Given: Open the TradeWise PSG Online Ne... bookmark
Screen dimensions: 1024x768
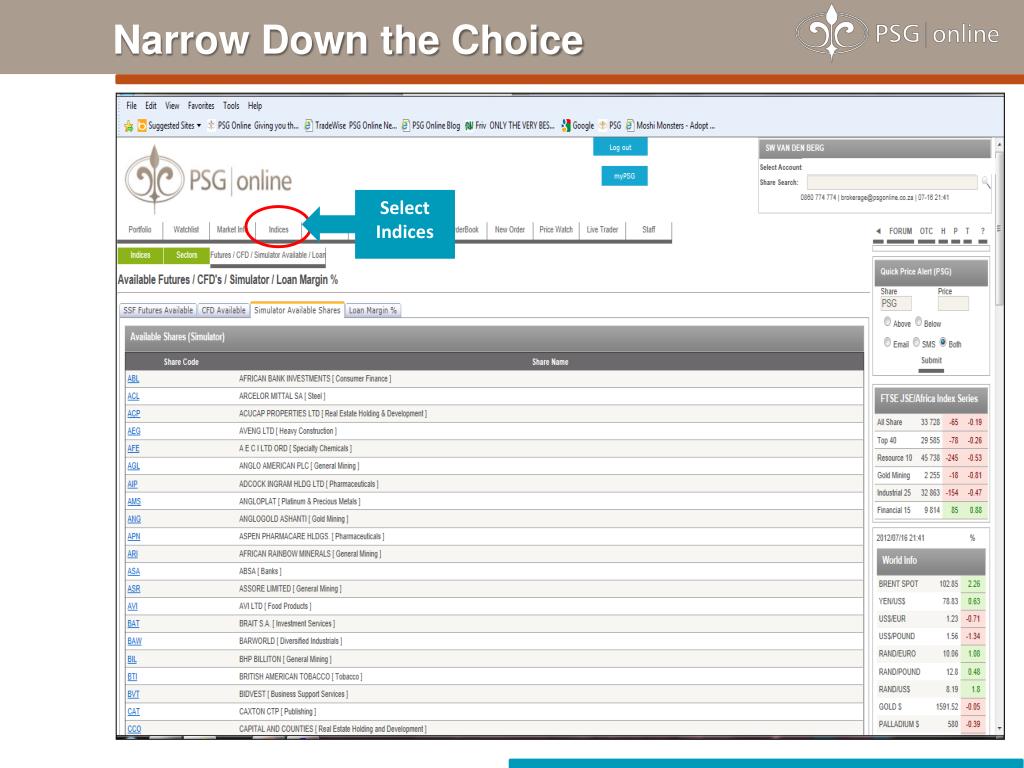Looking at the screenshot, I should (x=351, y=125).
